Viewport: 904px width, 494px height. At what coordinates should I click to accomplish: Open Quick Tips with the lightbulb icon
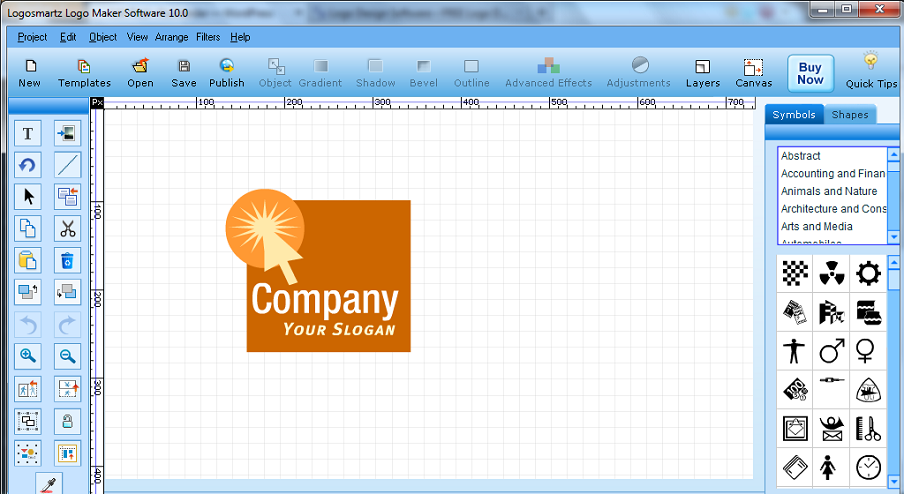coord(871,71)
